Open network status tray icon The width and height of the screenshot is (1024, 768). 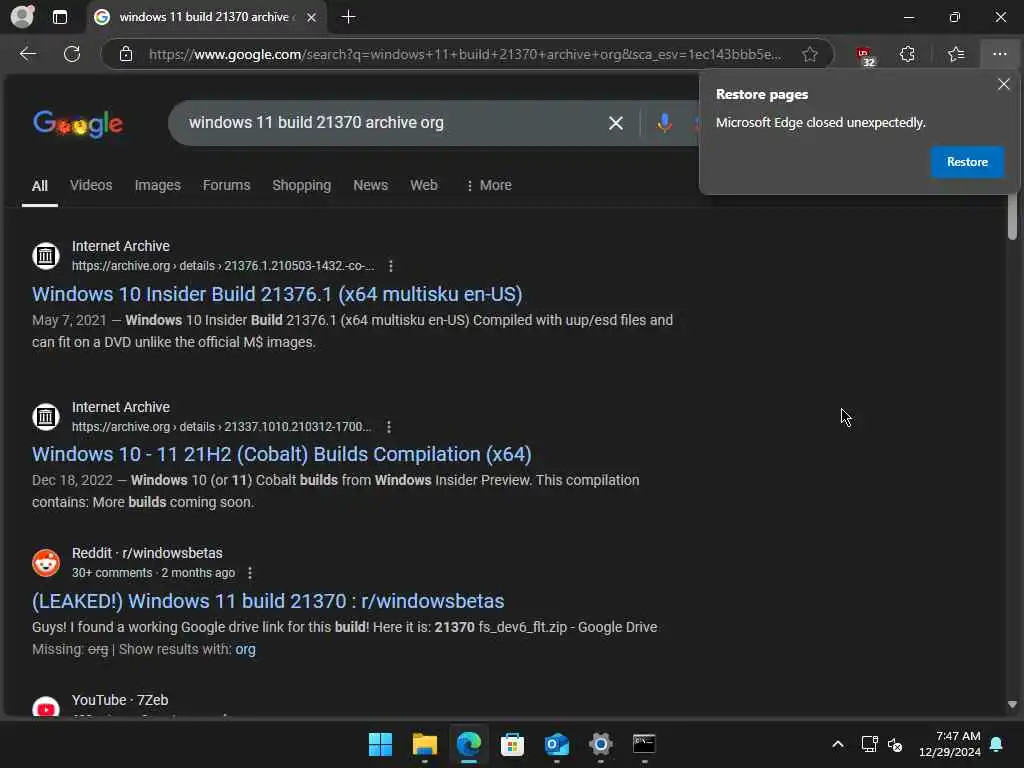coord(869,744)
